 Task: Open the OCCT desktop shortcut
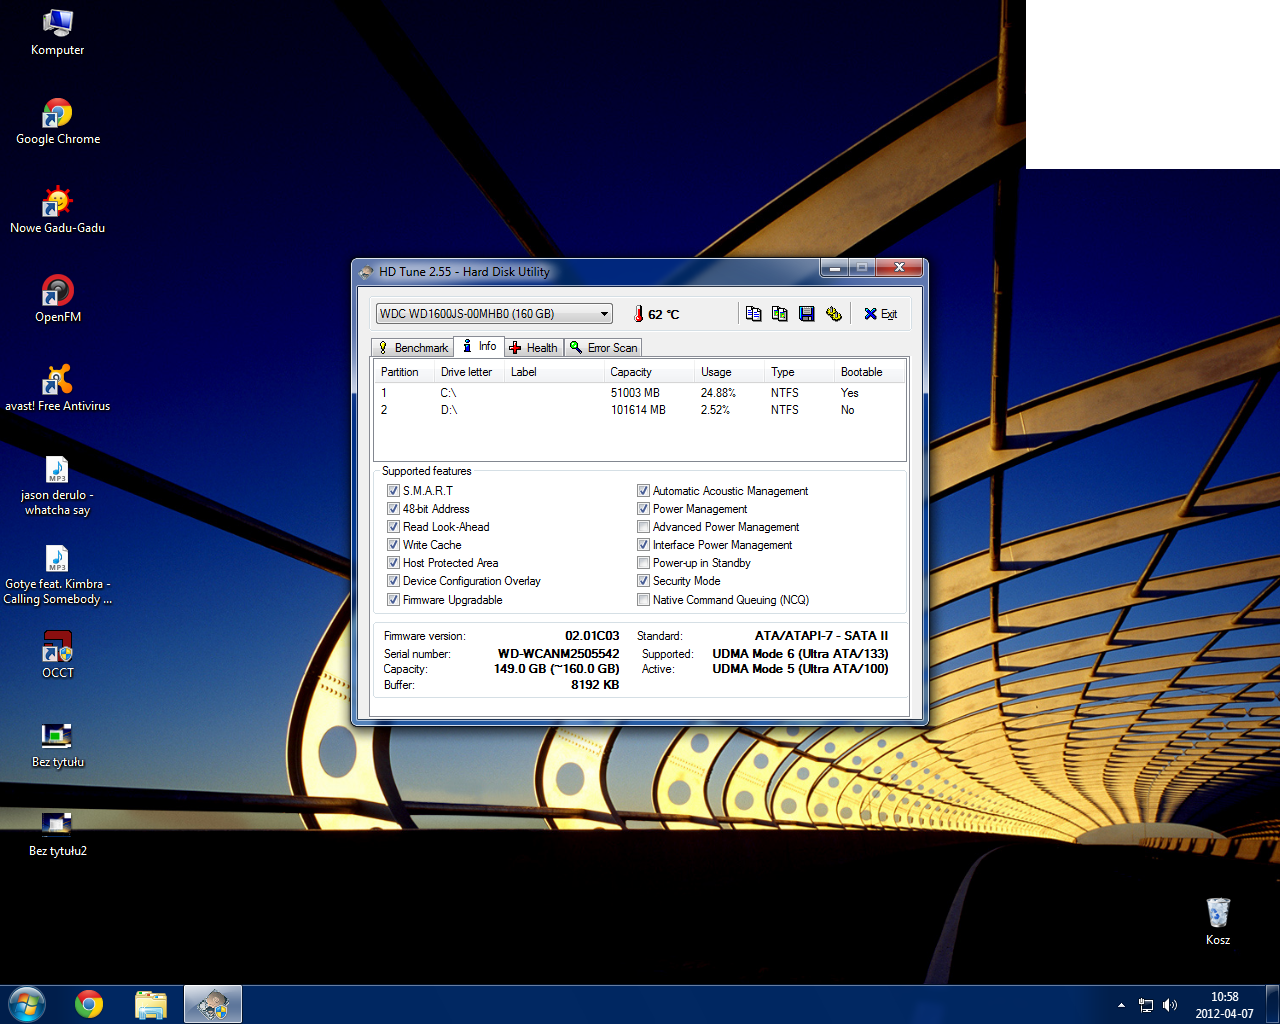click(x=58, y=656)
